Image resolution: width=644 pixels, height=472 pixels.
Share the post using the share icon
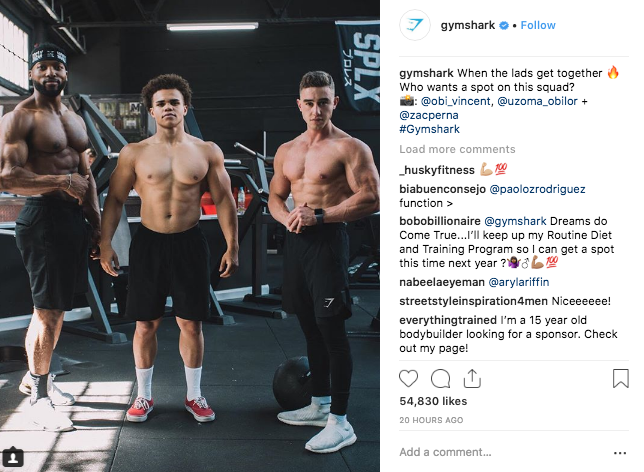(472, 378)
